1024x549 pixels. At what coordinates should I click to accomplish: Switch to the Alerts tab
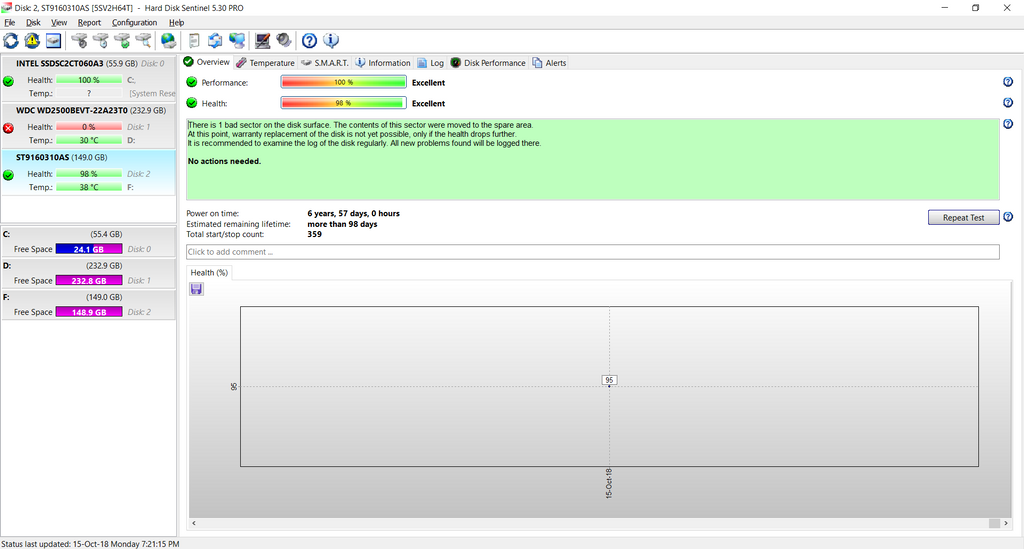pos(549,63)
